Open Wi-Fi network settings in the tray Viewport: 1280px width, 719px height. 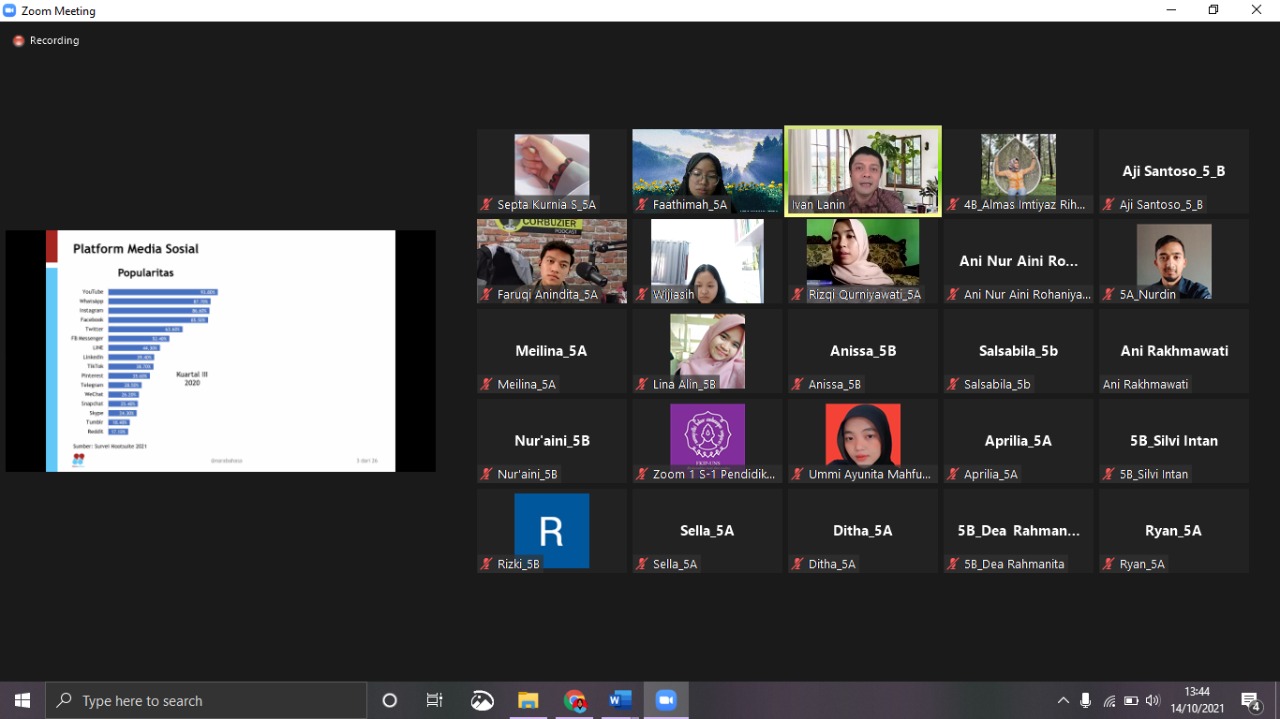[1109, 701]
